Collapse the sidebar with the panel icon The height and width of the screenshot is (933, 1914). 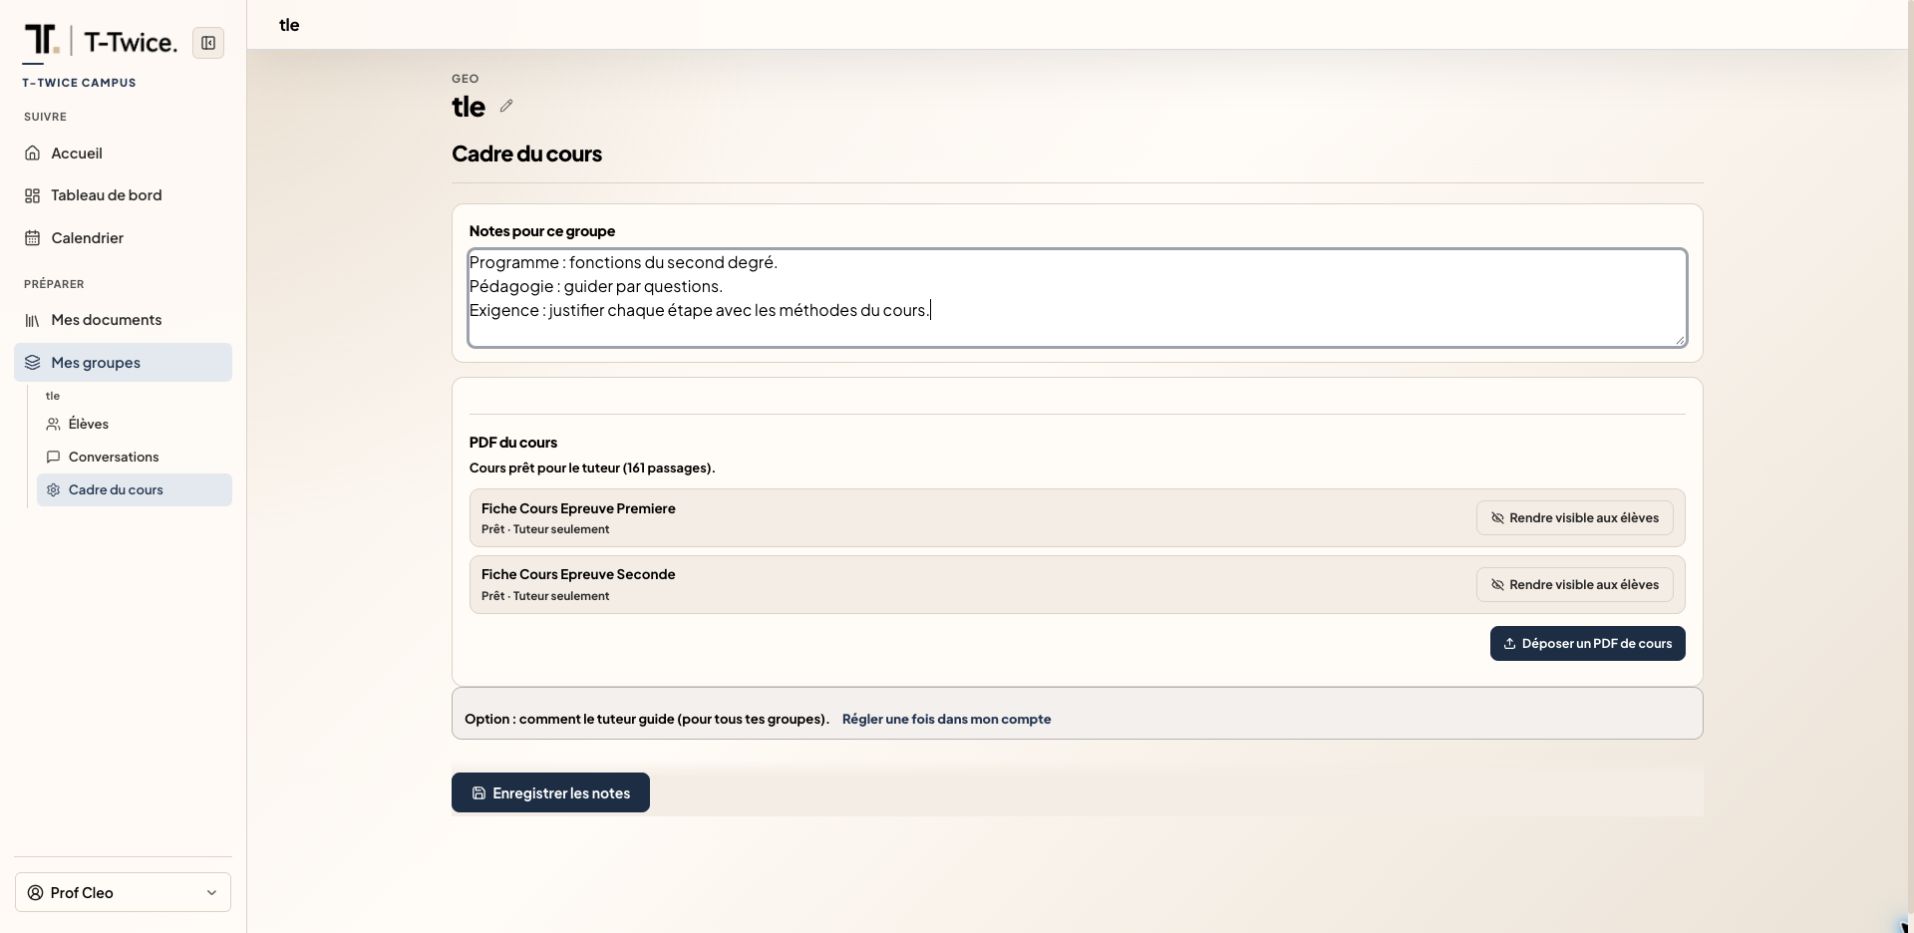pyautogui.click(x=208, y=43)
